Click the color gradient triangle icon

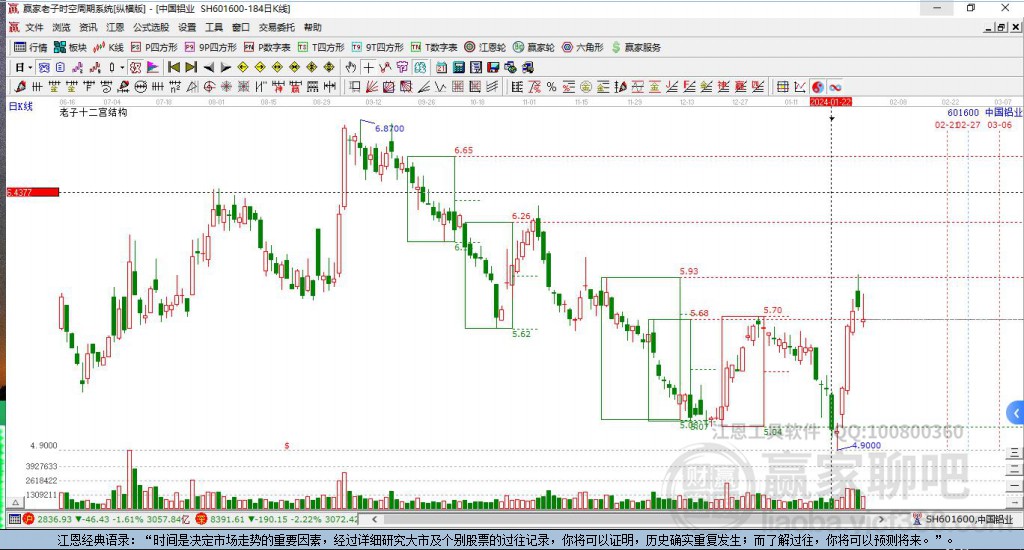[x=152, y=67]
